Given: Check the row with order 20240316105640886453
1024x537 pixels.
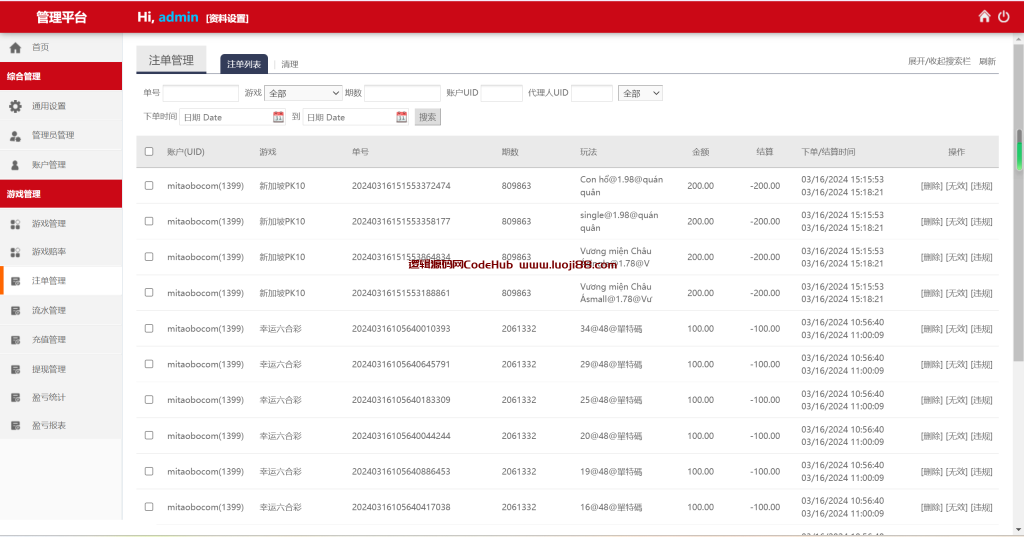Looking at the screenshot, I should click(x=149, y=471).
